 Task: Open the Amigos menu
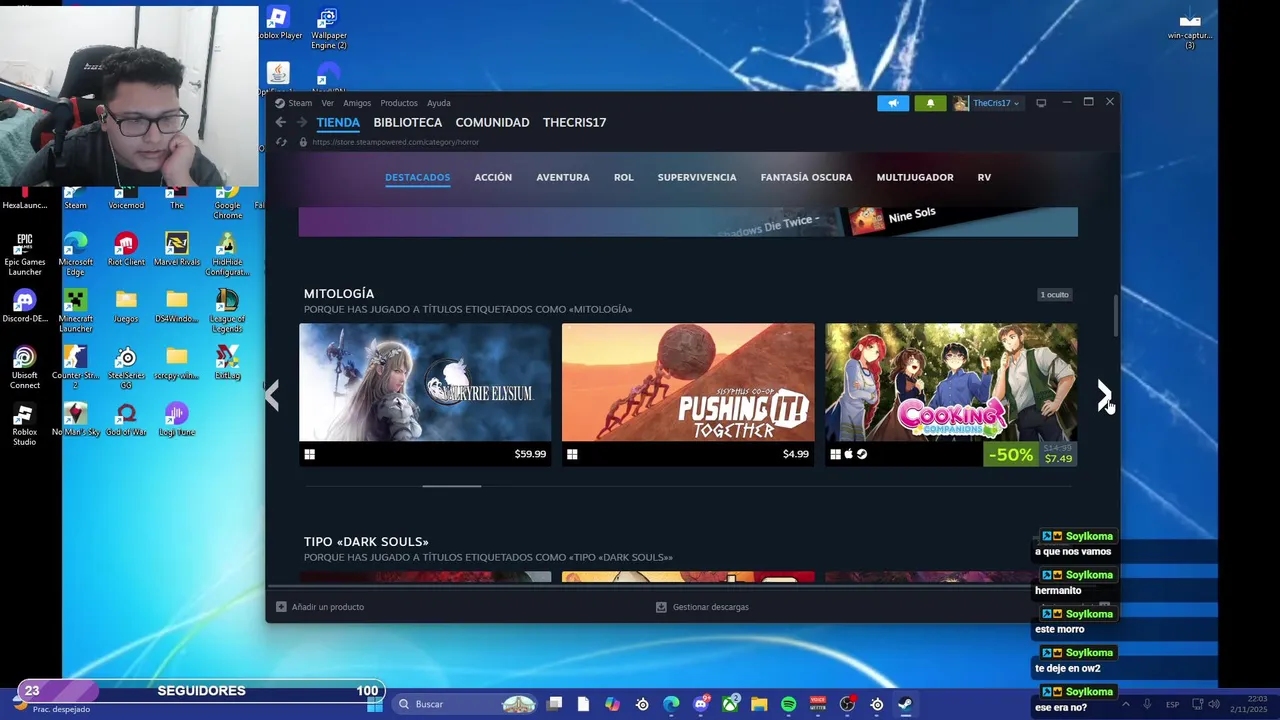[x=357, y=103]
